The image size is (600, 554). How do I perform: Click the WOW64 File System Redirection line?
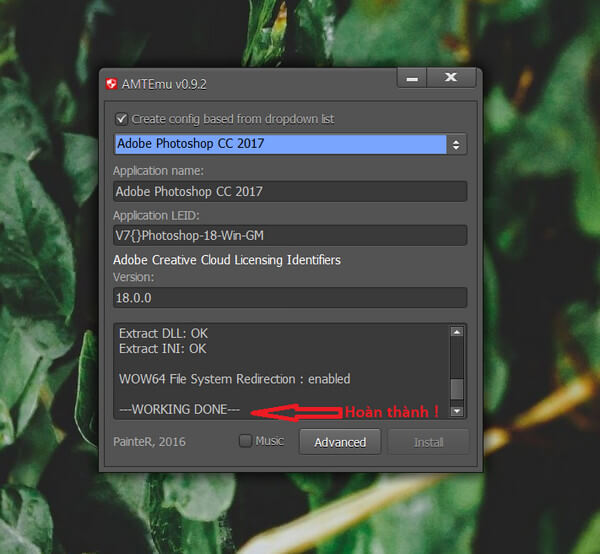pyautogui.click(x=235, y=379)
